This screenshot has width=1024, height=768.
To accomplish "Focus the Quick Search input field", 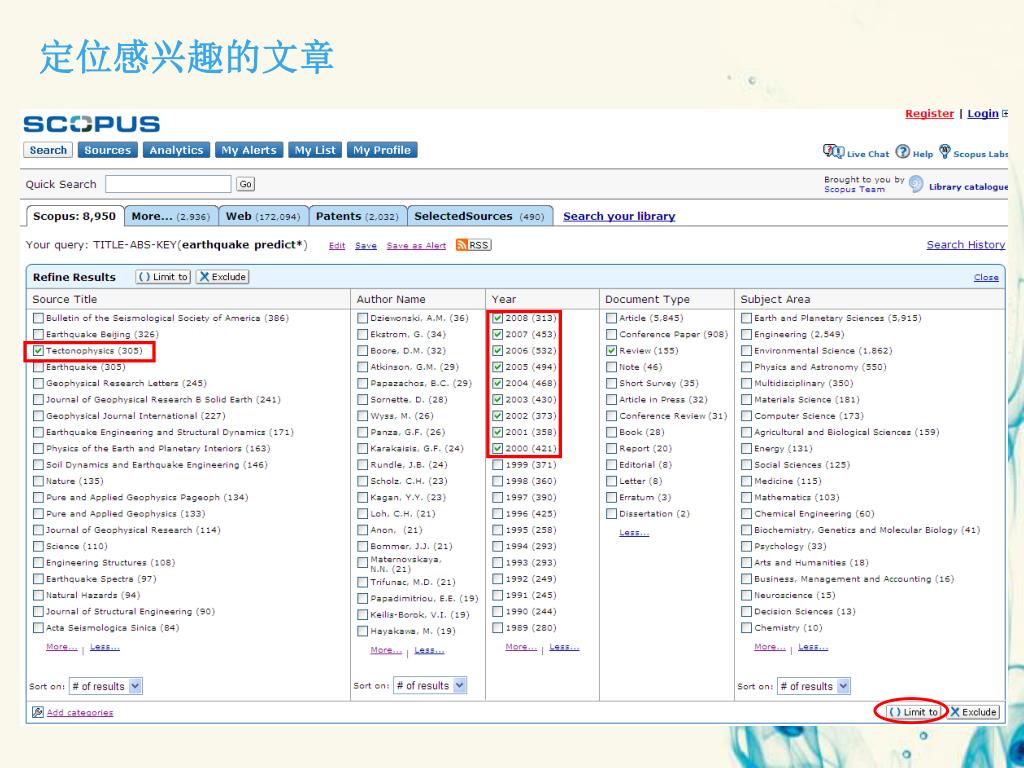I will click(168, 184).
